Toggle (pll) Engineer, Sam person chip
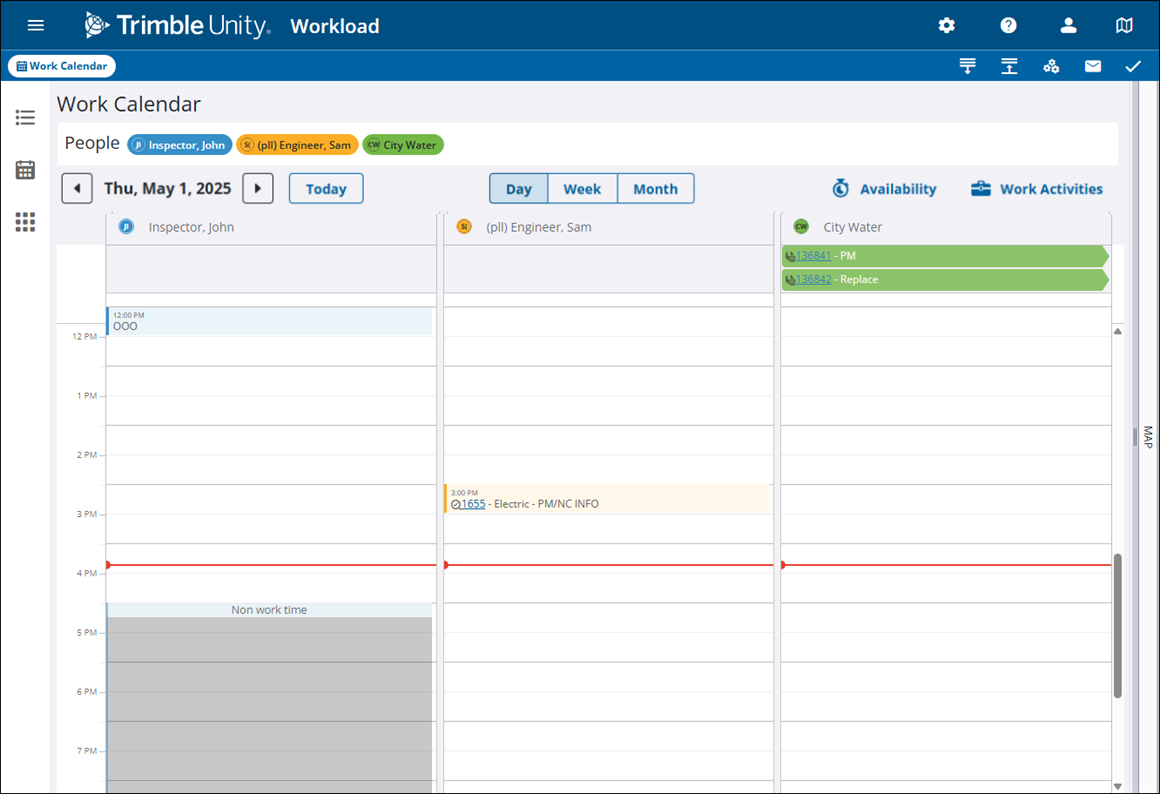Image resolution: width=1160 pixels, height=794 pixels. coord(297,145)
